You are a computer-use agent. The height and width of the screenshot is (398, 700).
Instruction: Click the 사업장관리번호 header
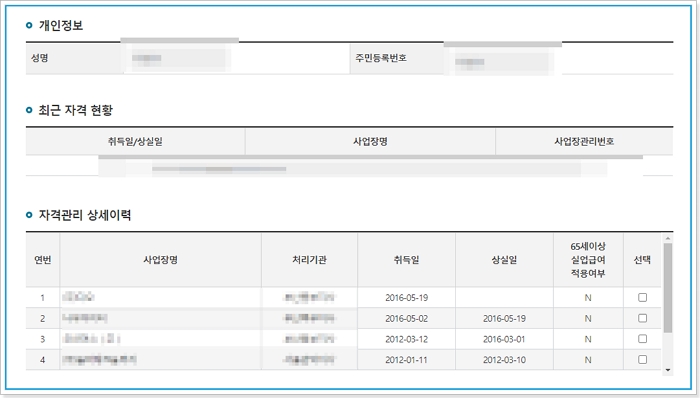tap(584, 141)
